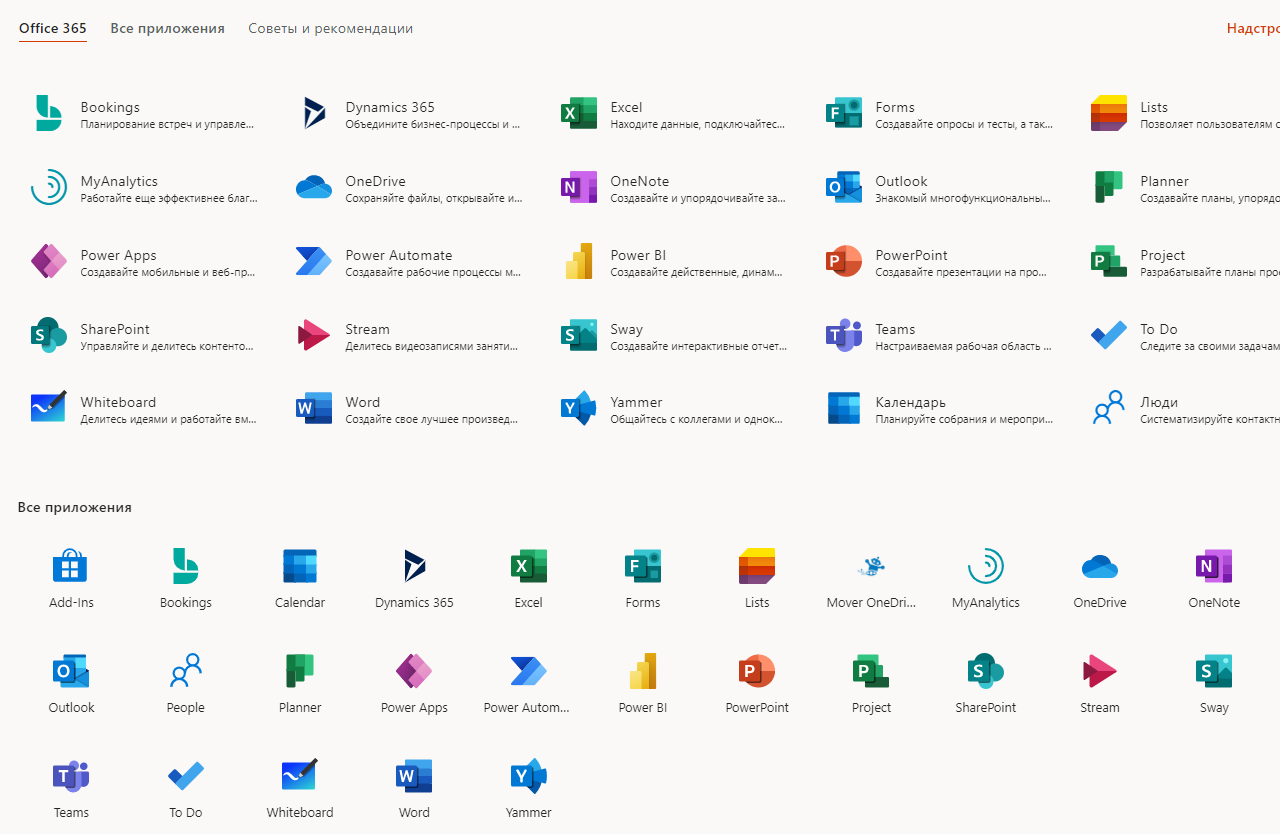
Task: Open the Календарь app icon
Action: (844, 409)
